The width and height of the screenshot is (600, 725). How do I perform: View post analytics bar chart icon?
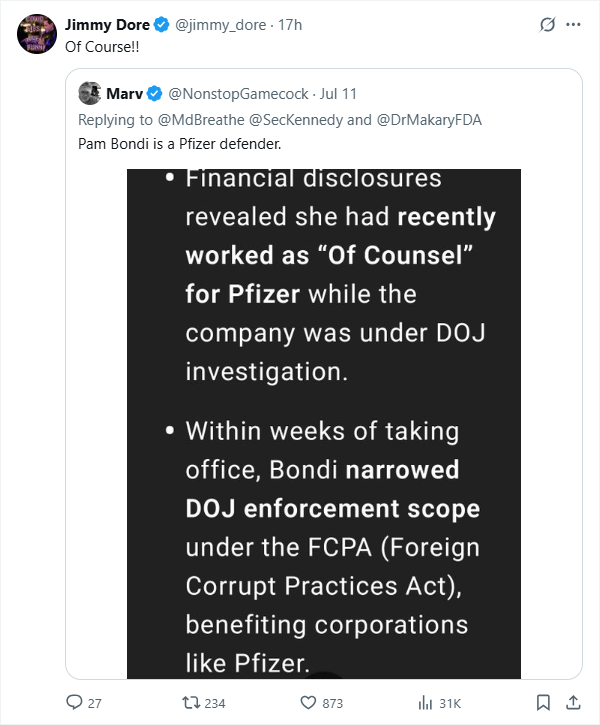[425, 703]
